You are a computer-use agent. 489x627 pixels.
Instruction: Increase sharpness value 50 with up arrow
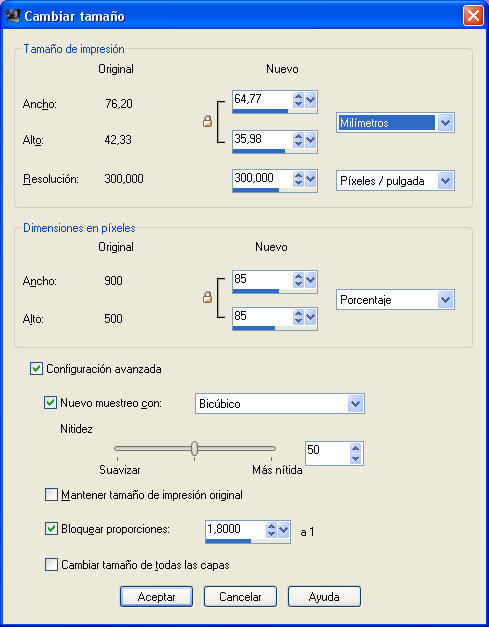pos(355,448)
